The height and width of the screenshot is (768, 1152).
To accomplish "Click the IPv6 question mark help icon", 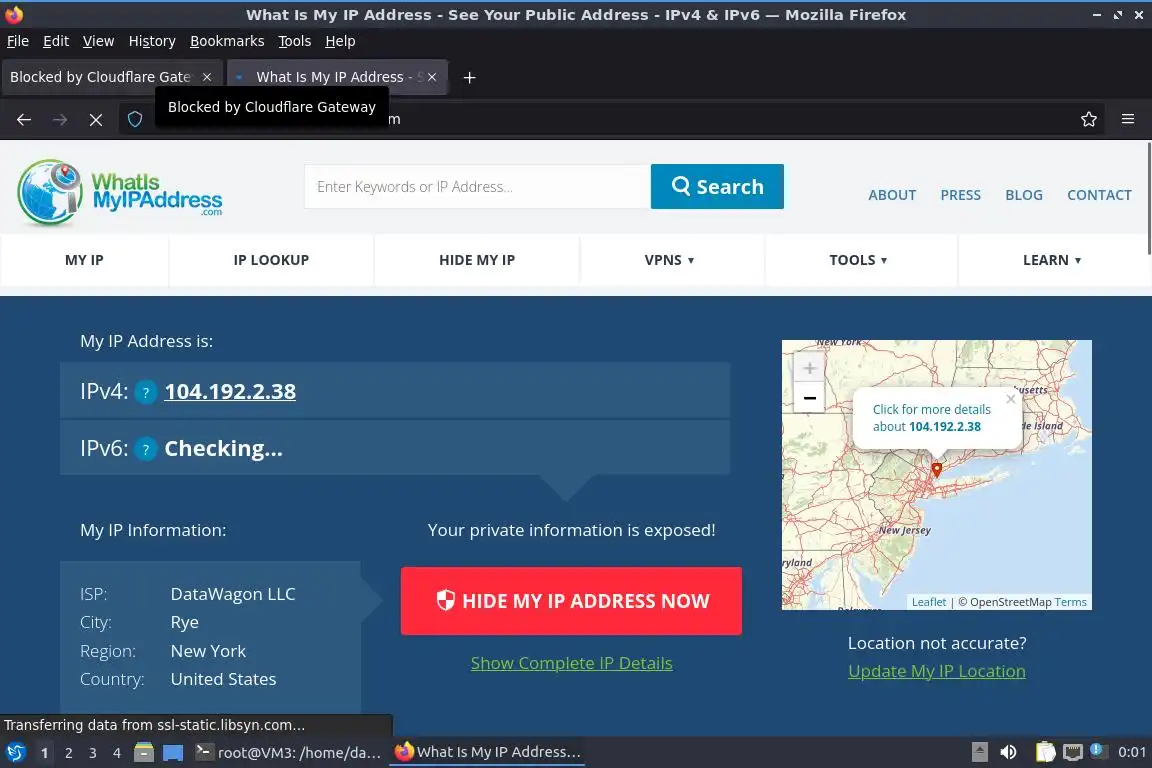I will (x=145, y=449).
